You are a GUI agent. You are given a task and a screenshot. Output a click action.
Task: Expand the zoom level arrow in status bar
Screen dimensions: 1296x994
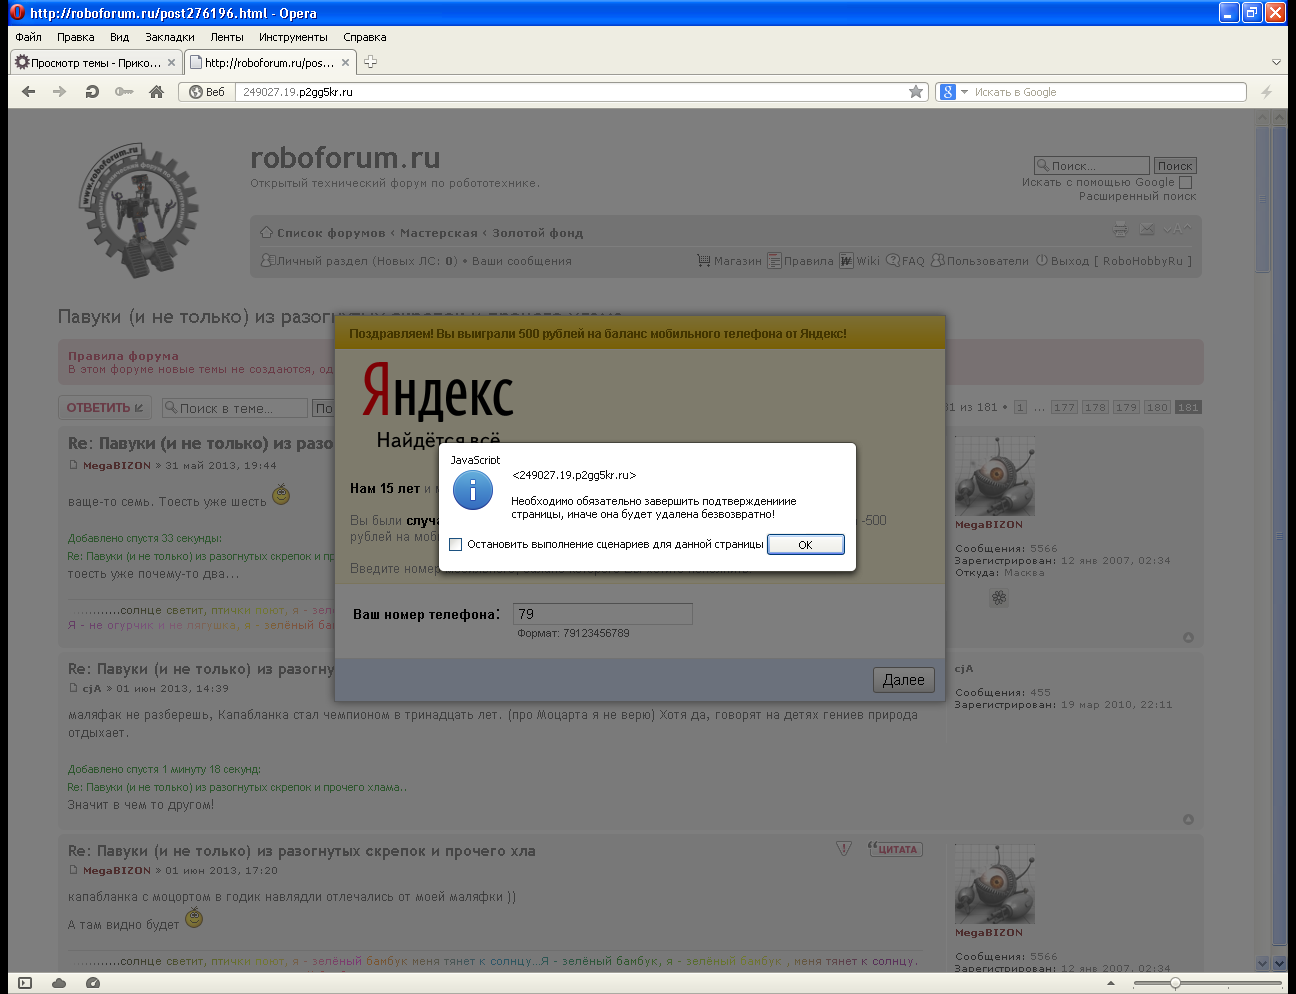click(x=1111, y=983)
